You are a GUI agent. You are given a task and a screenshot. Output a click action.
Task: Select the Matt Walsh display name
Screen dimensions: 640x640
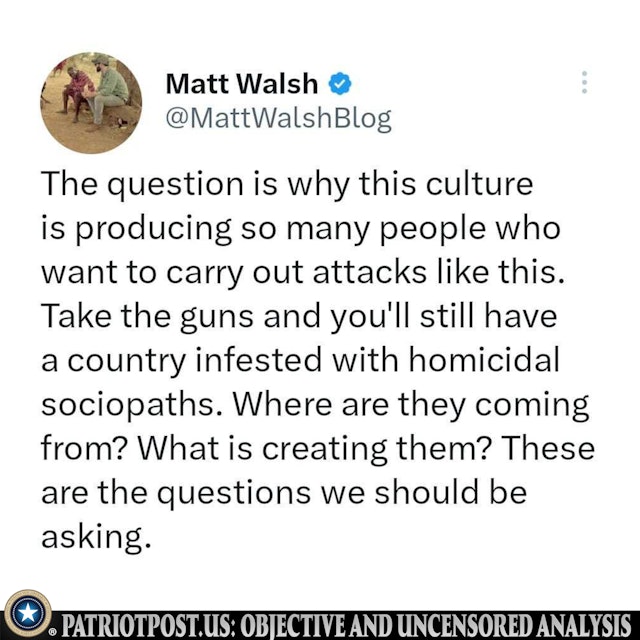point(242,84)
